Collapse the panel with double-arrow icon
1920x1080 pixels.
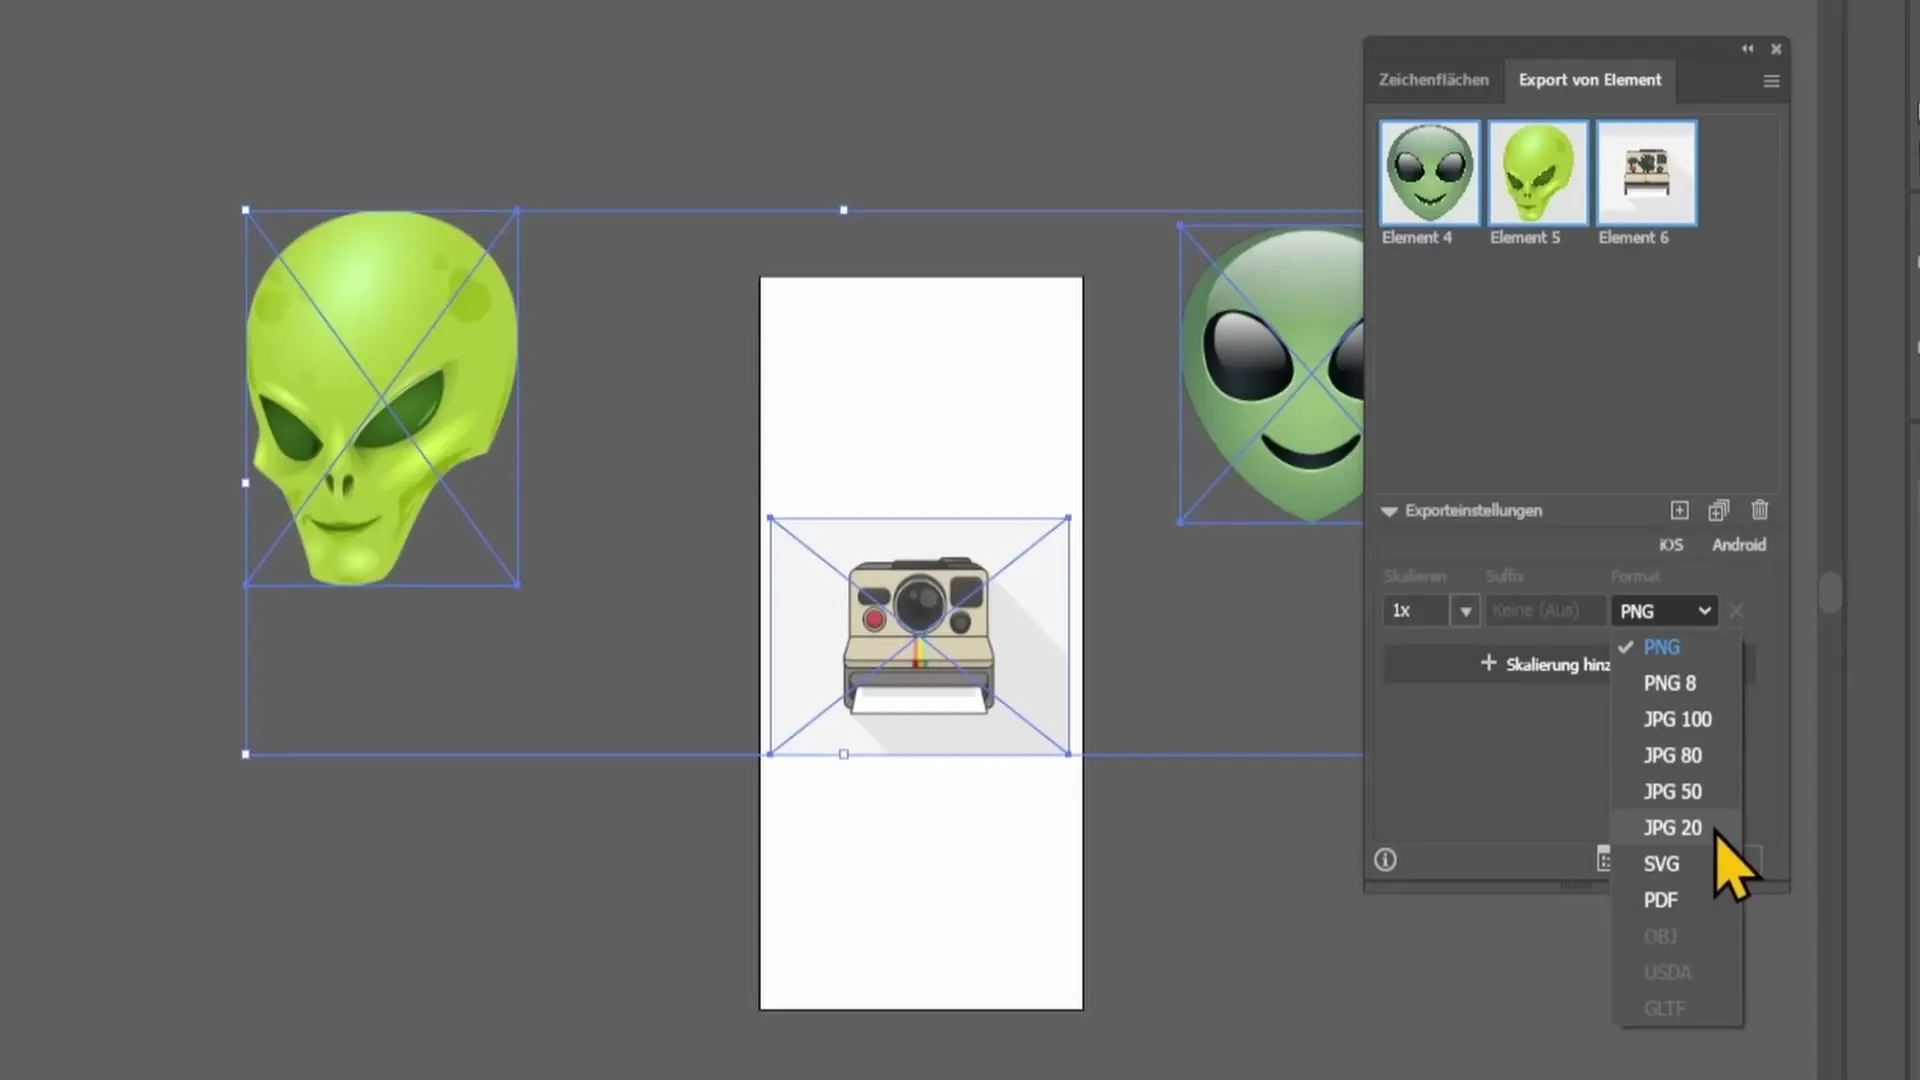point(1747,48)
